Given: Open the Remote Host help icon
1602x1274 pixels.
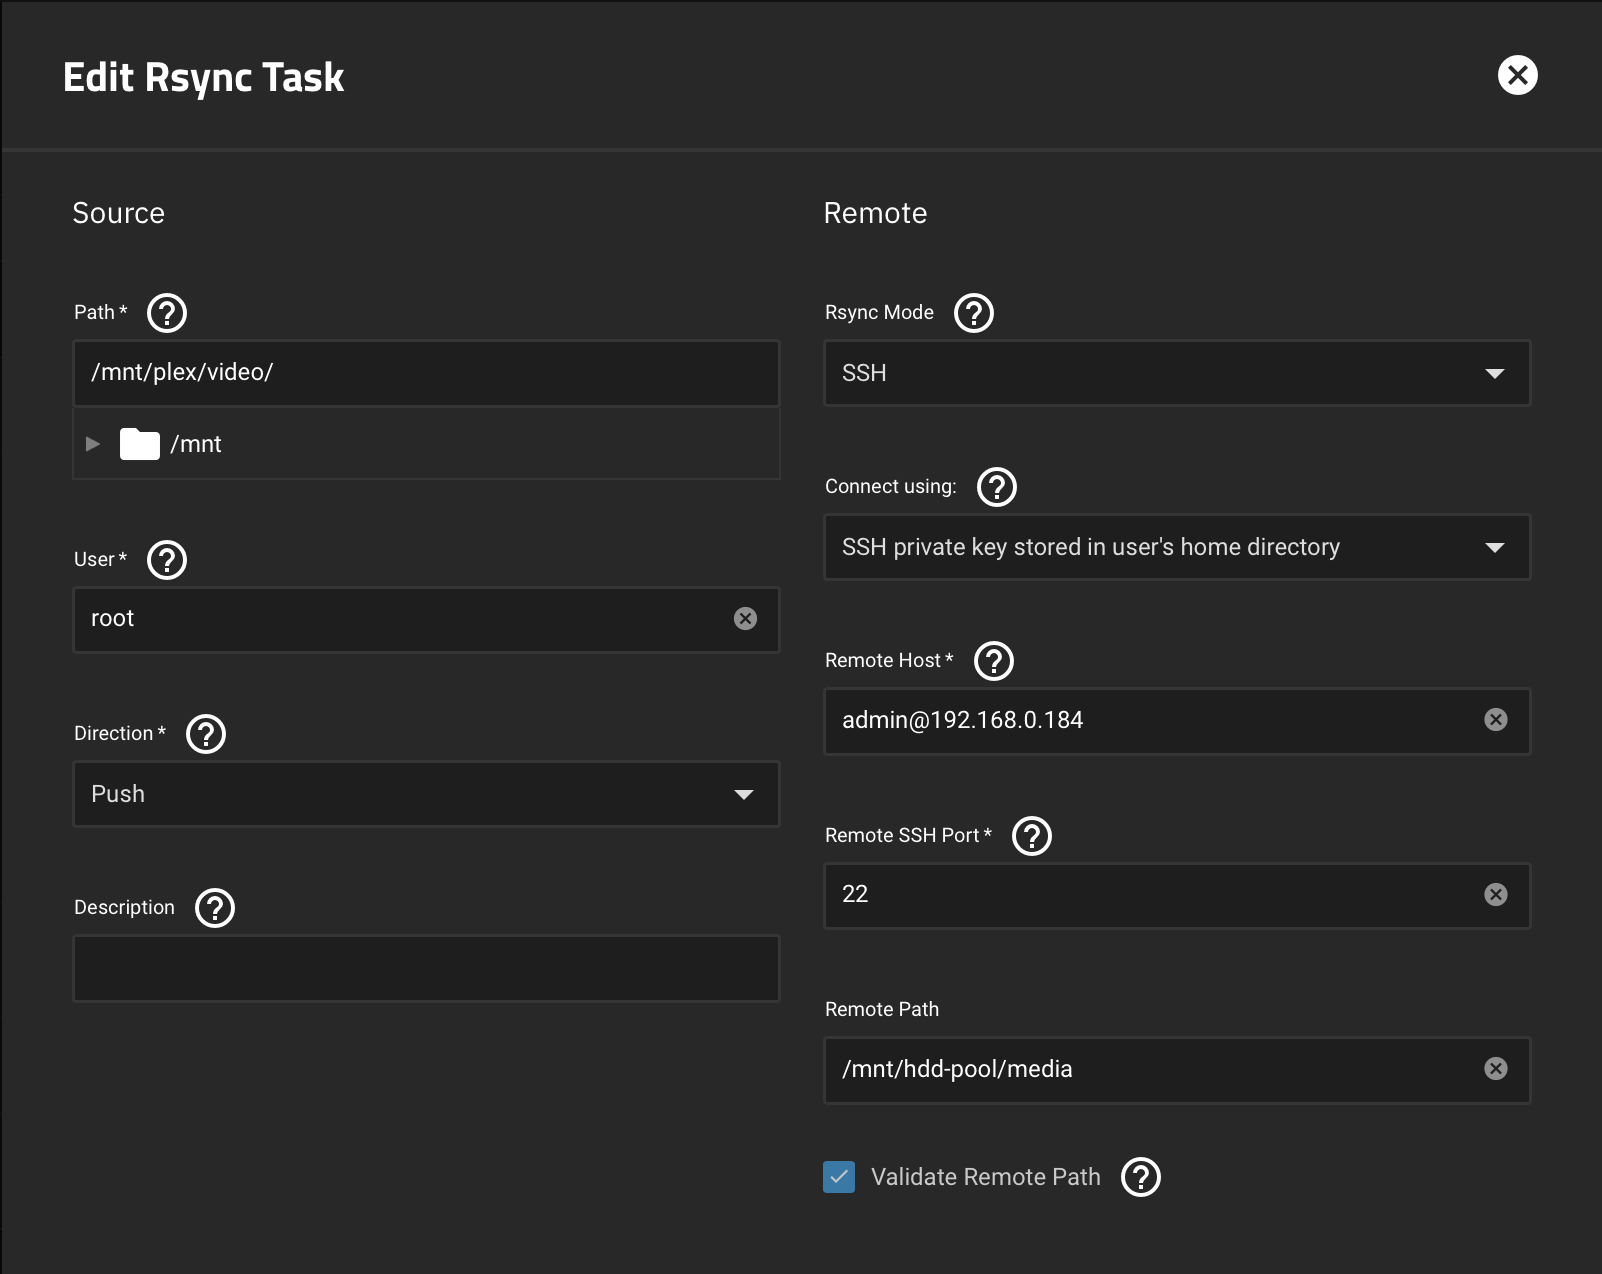Looking at the screenshot, I should coord(994,661).
